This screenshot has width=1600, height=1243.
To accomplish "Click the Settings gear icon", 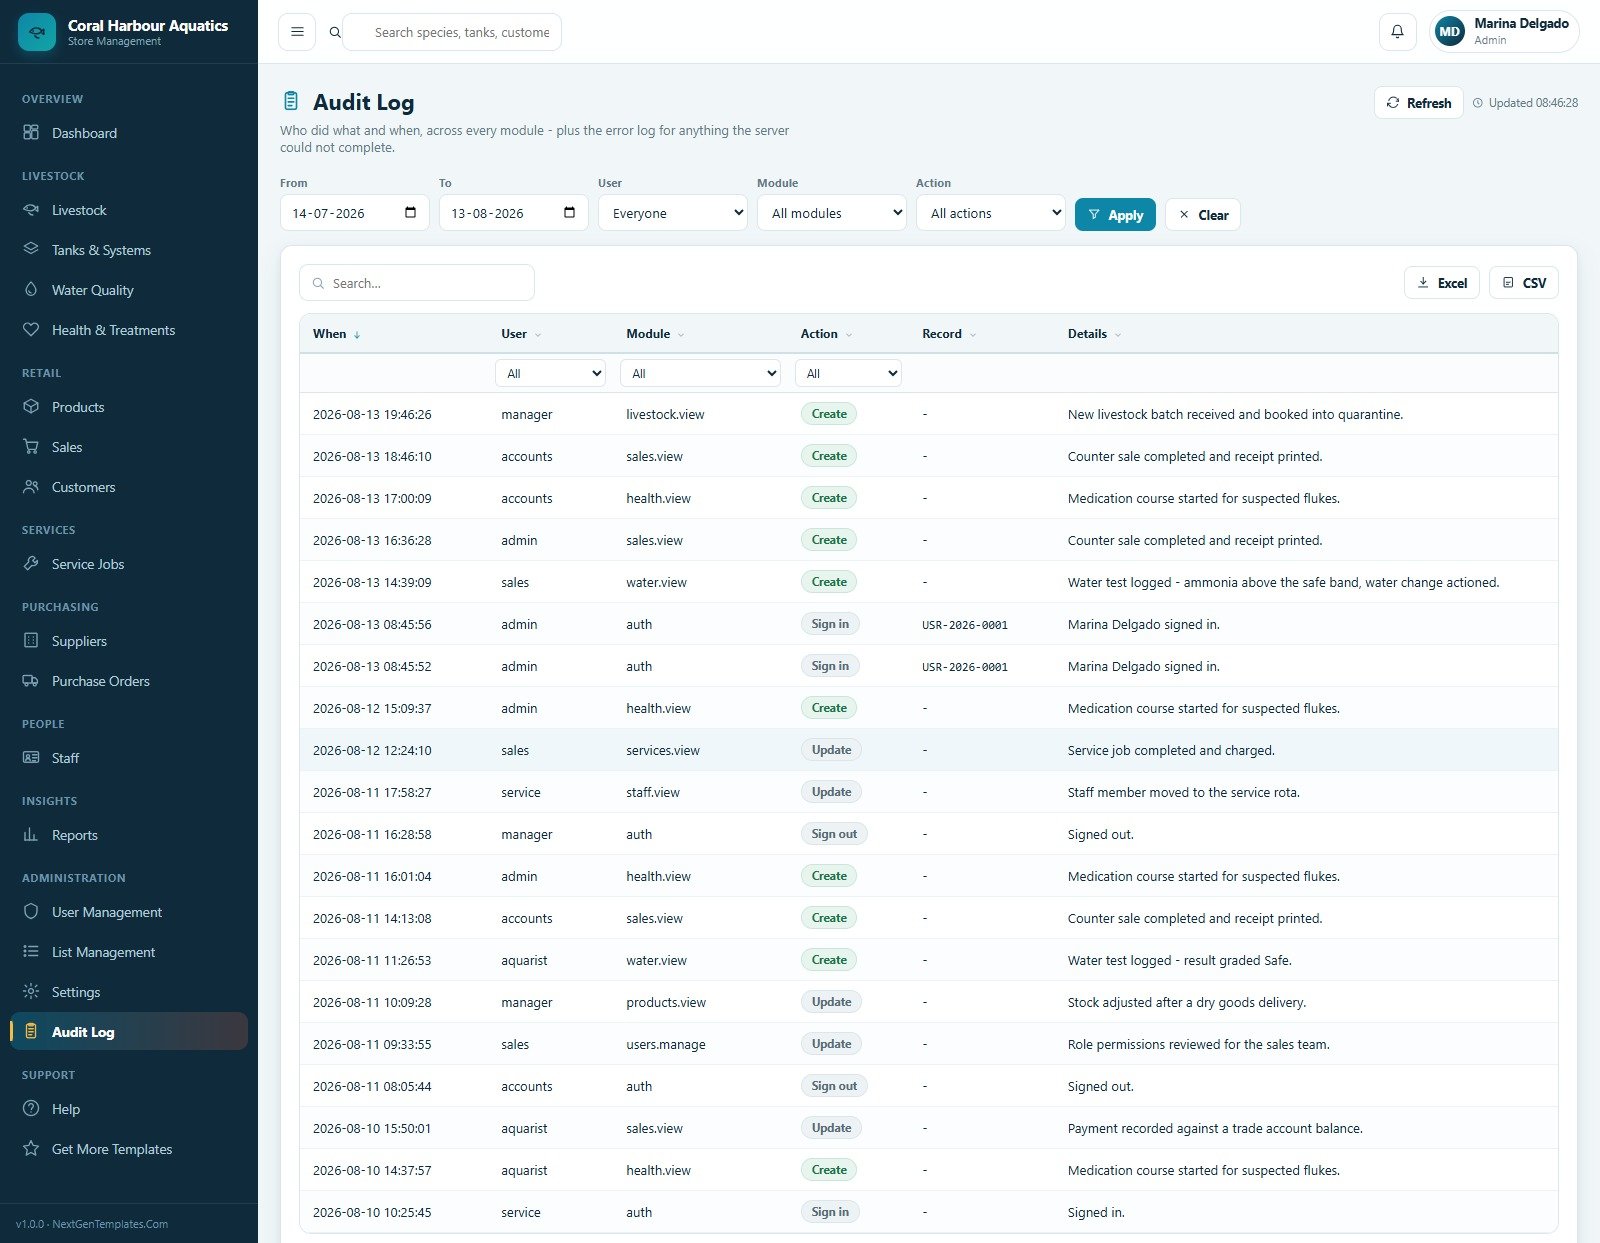I will 31,992.
